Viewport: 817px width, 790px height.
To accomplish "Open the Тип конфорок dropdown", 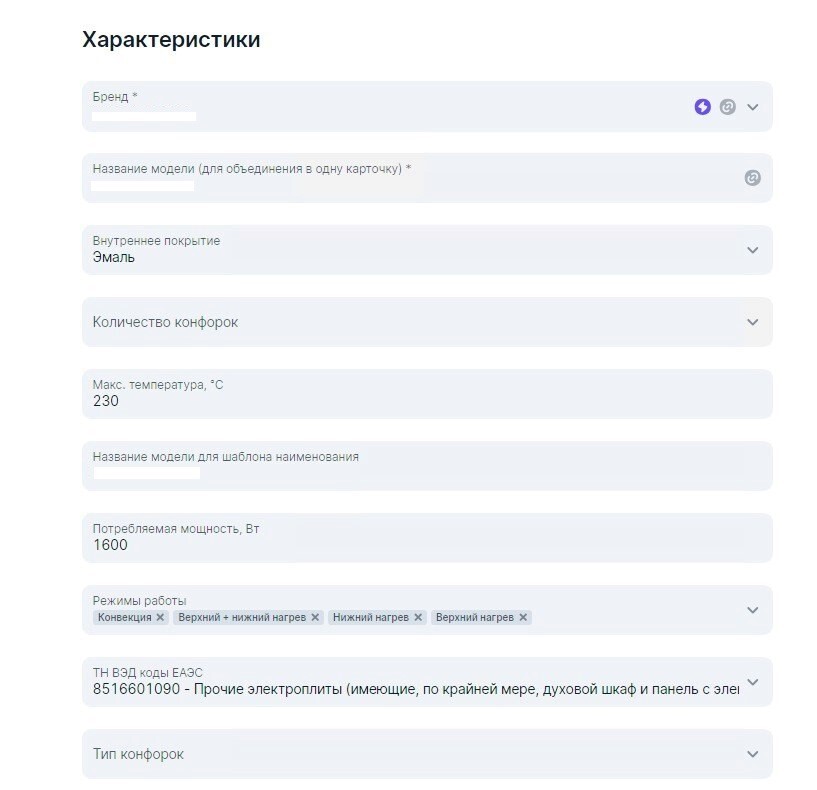I will pos(427,754).
